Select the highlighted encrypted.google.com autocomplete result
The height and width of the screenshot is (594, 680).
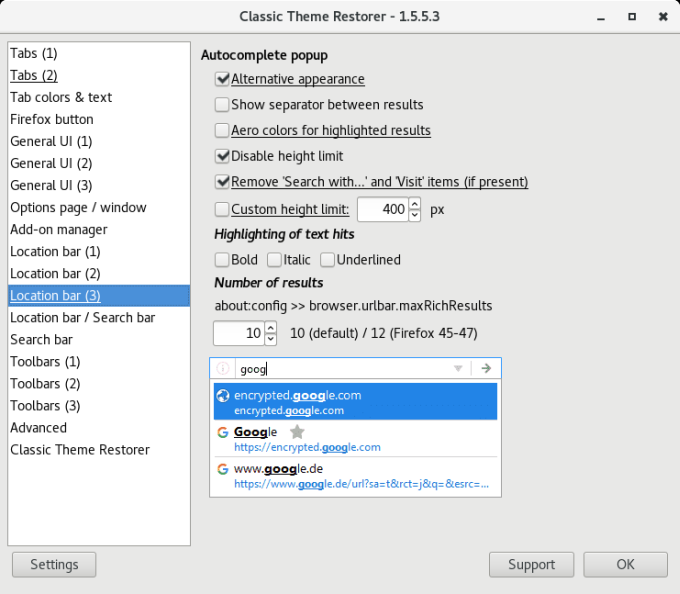pyautogui.click(x=356, y=401)
